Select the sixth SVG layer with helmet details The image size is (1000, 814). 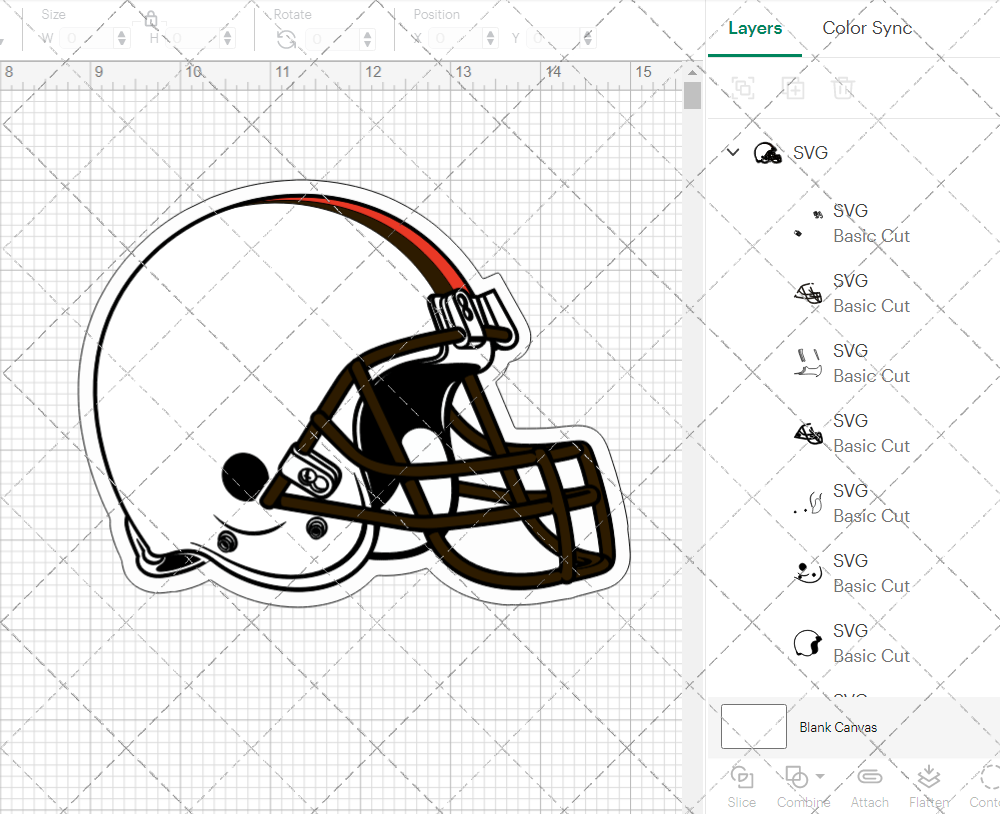(853, 574)
